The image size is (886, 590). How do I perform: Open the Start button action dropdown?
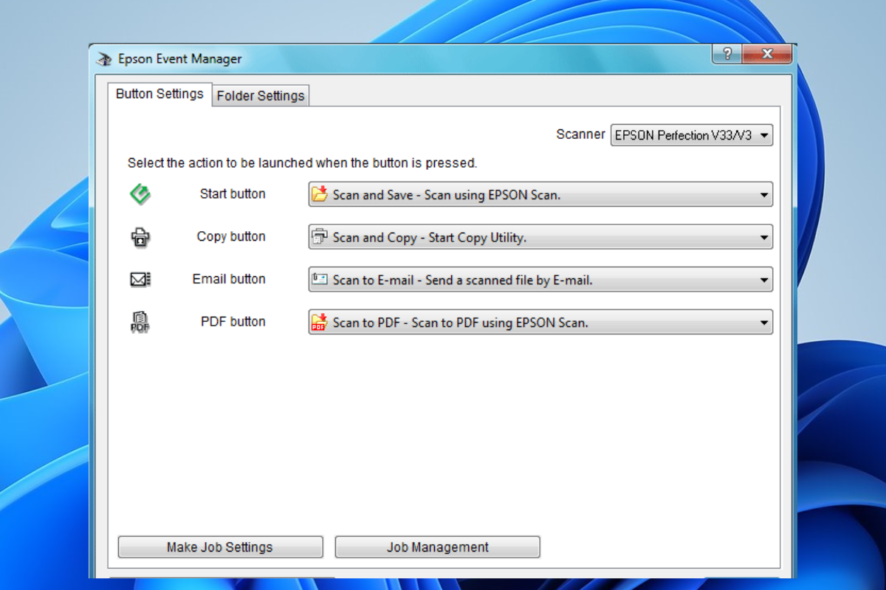tap(540, 194)
